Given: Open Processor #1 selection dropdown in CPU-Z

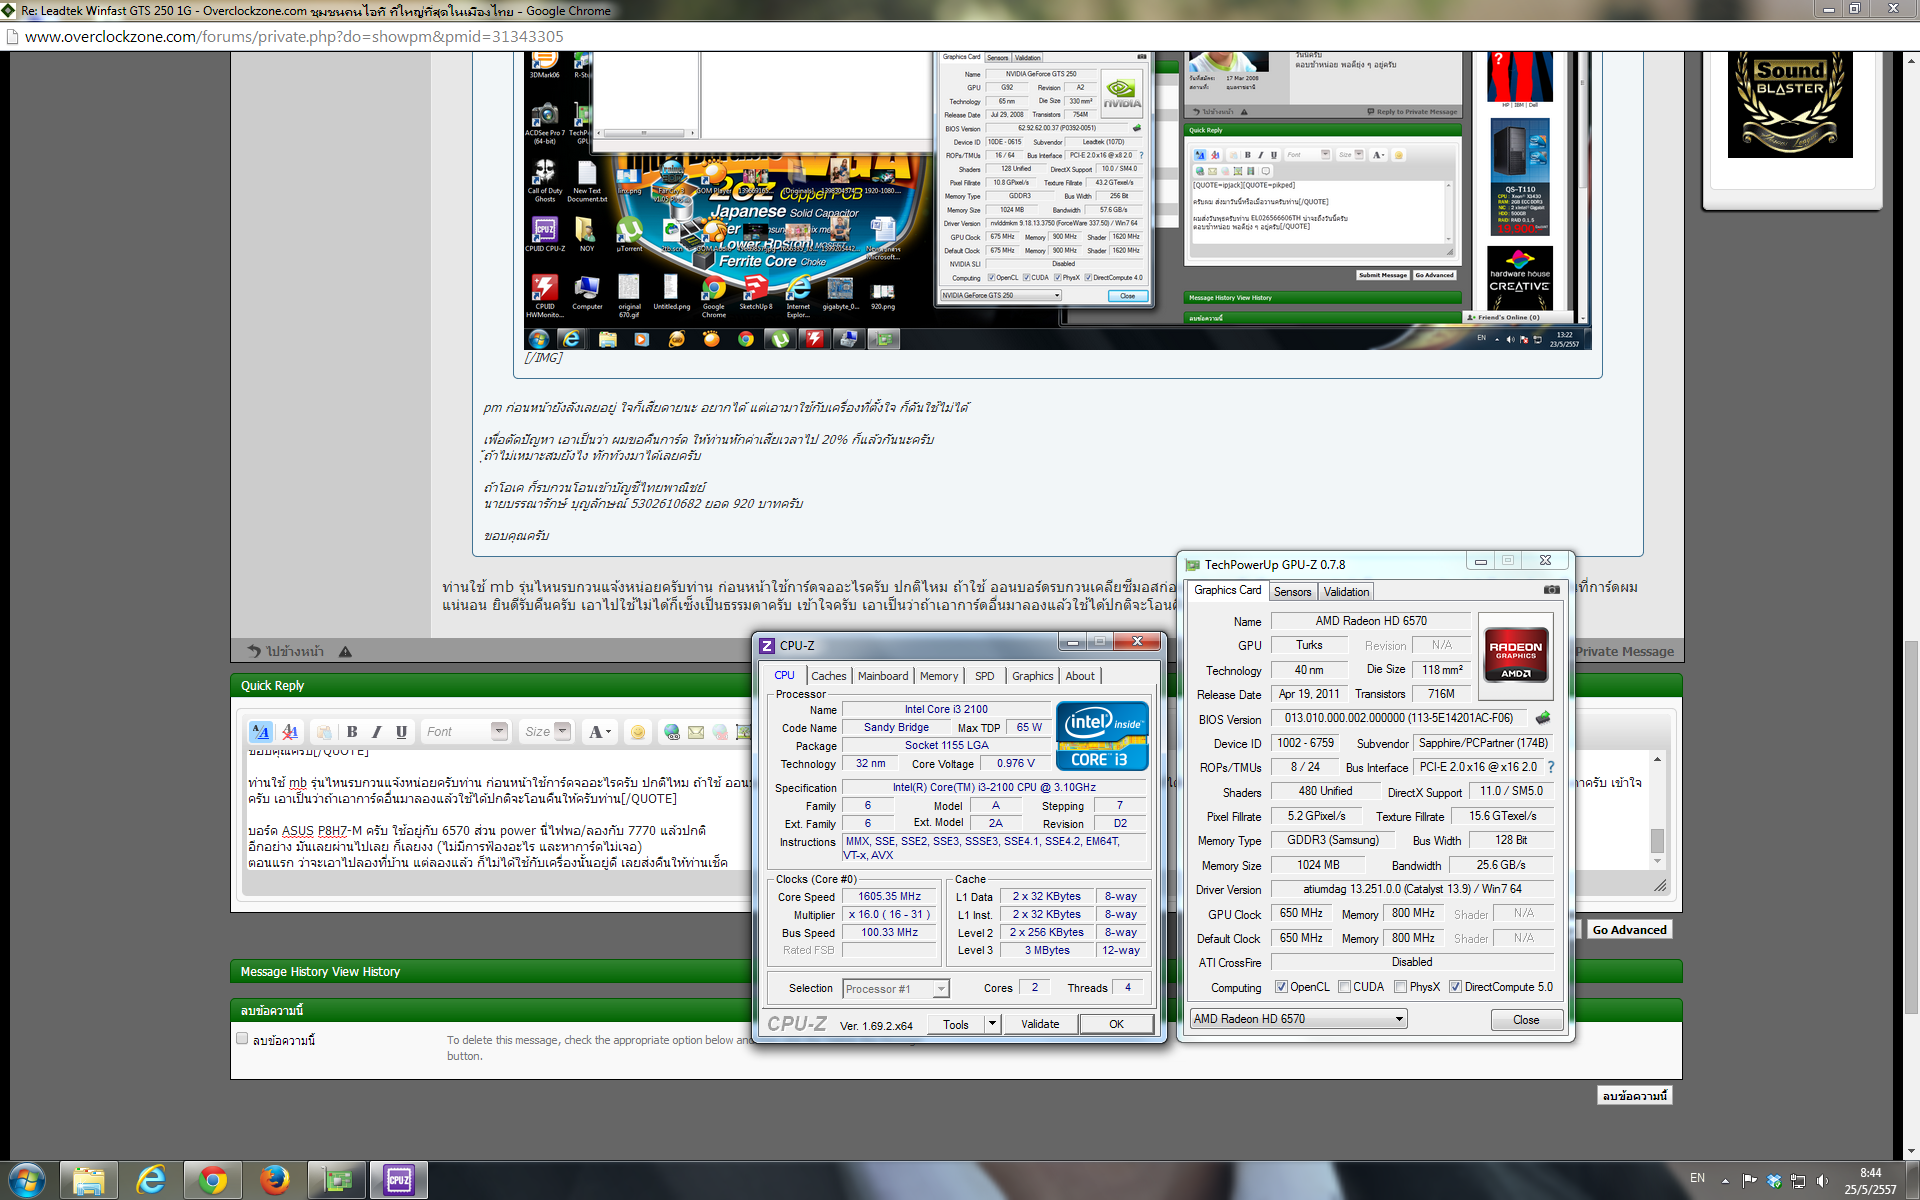Looking at the screenshot, I should tap(940, 989).
